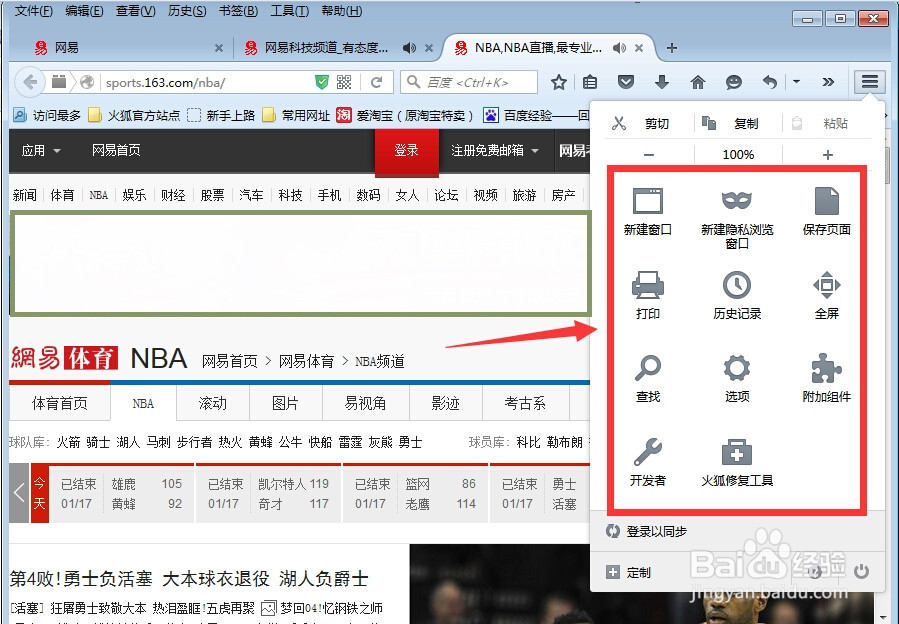
Task: Close the hamburger menu button
Action: pyautogui.click(x=870, y=82)
